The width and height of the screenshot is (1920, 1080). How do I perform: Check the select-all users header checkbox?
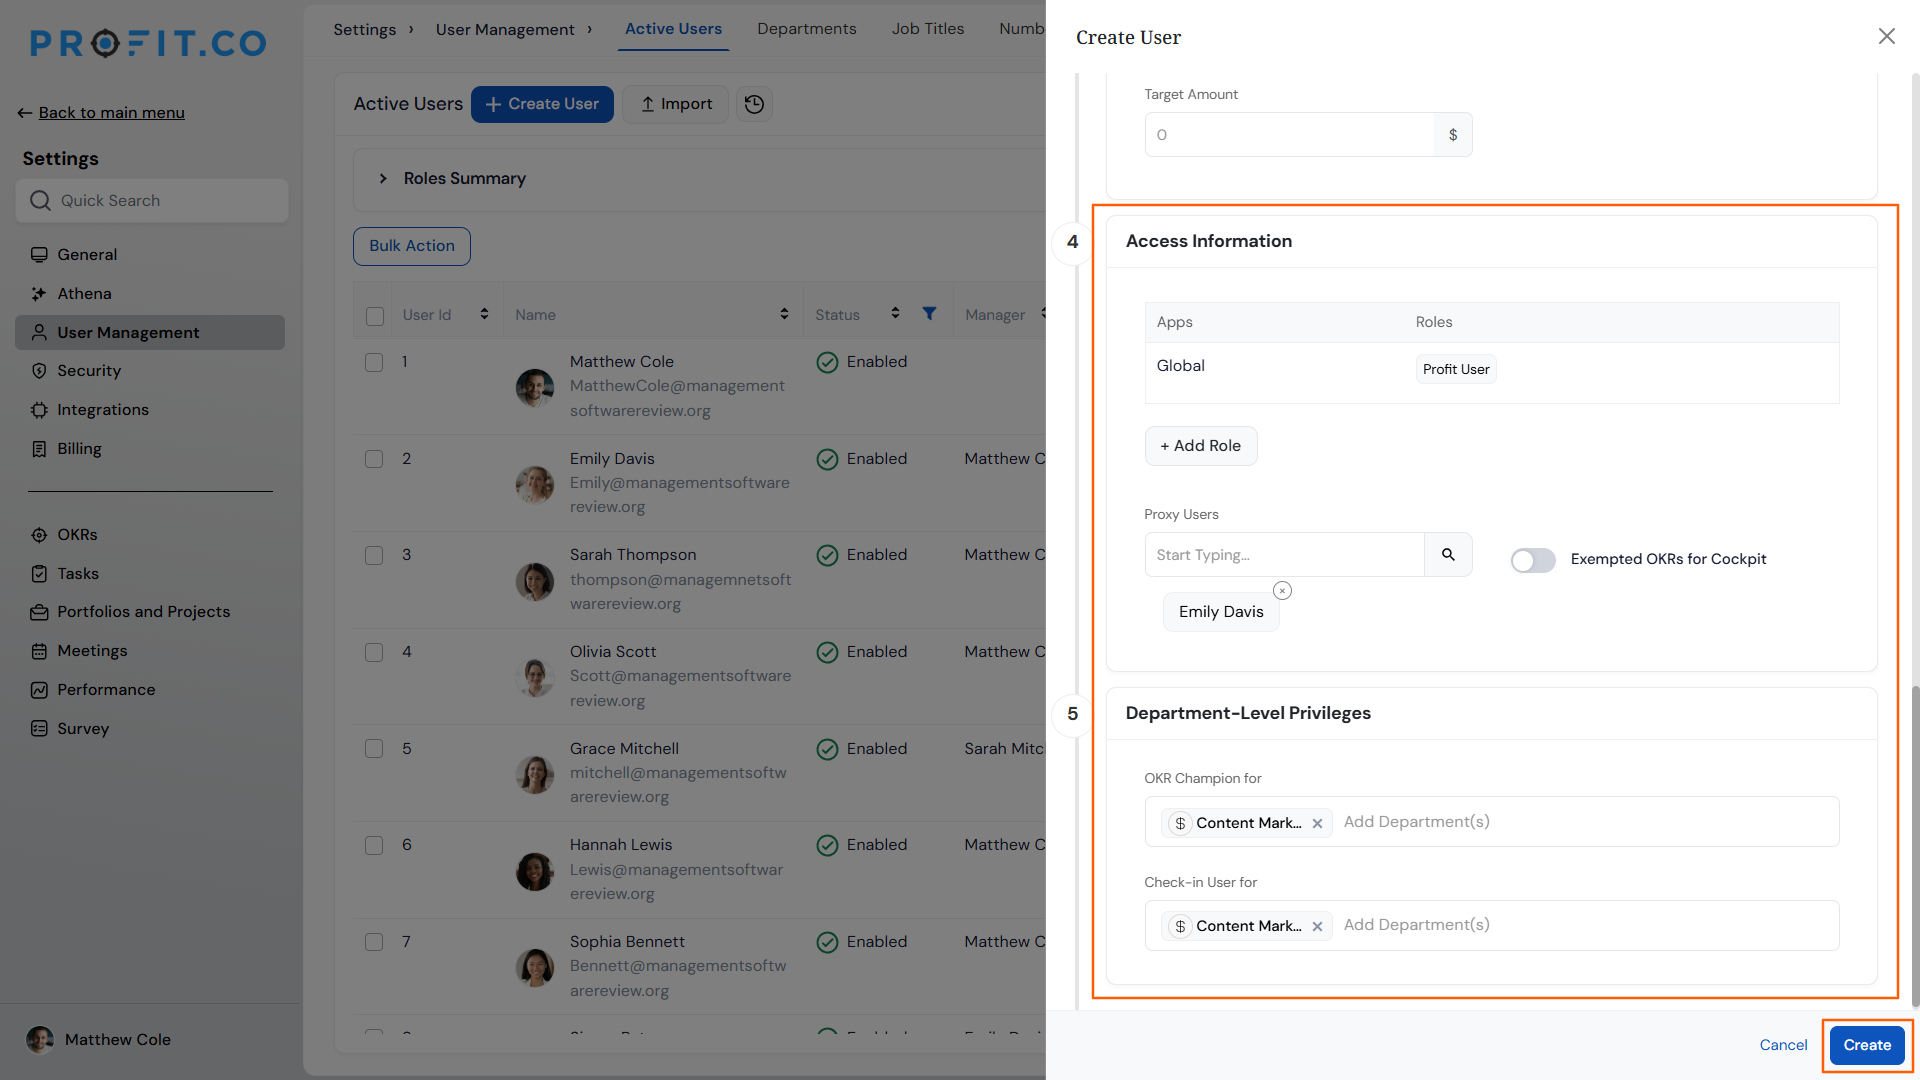(375, 316)
